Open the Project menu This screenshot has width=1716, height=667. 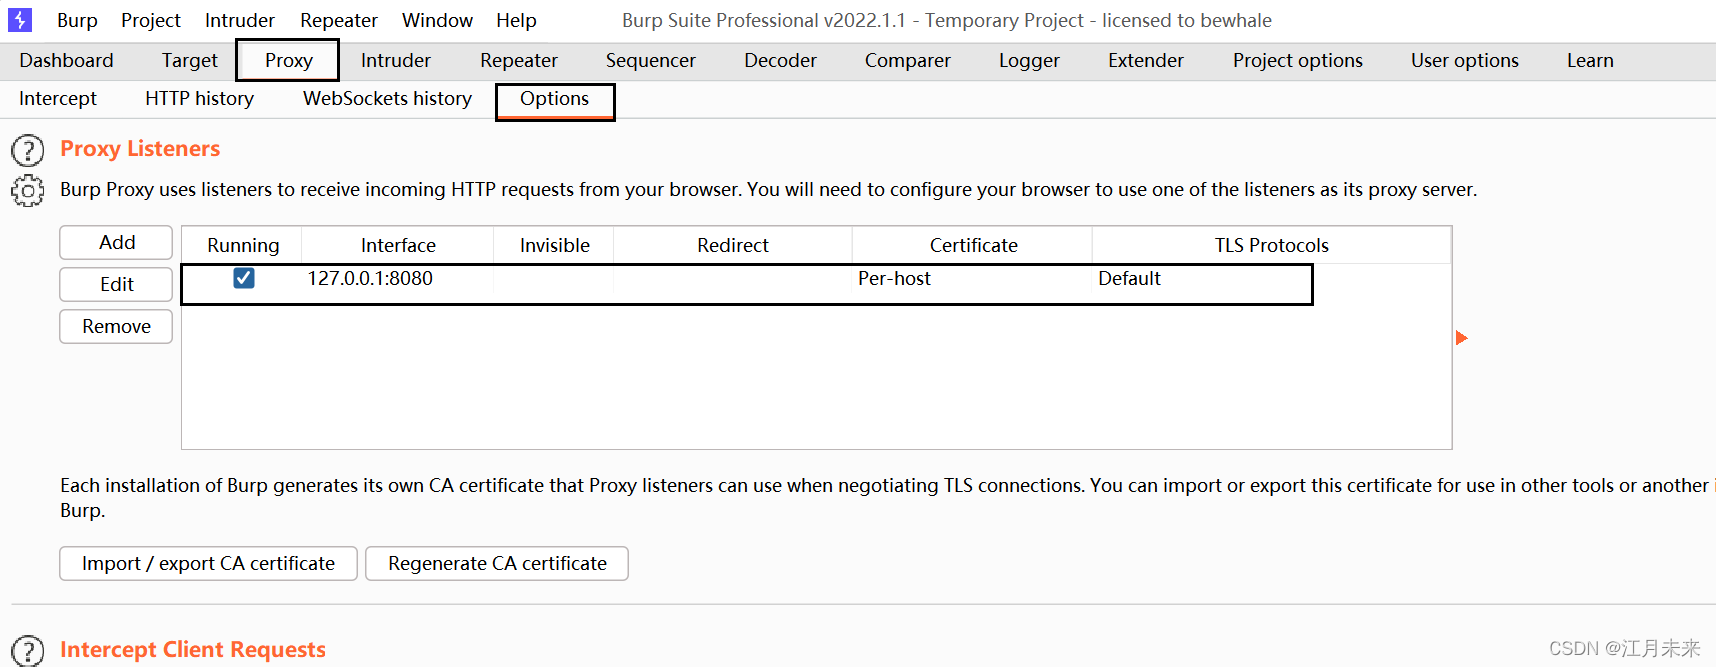click(x=151, y=20)
